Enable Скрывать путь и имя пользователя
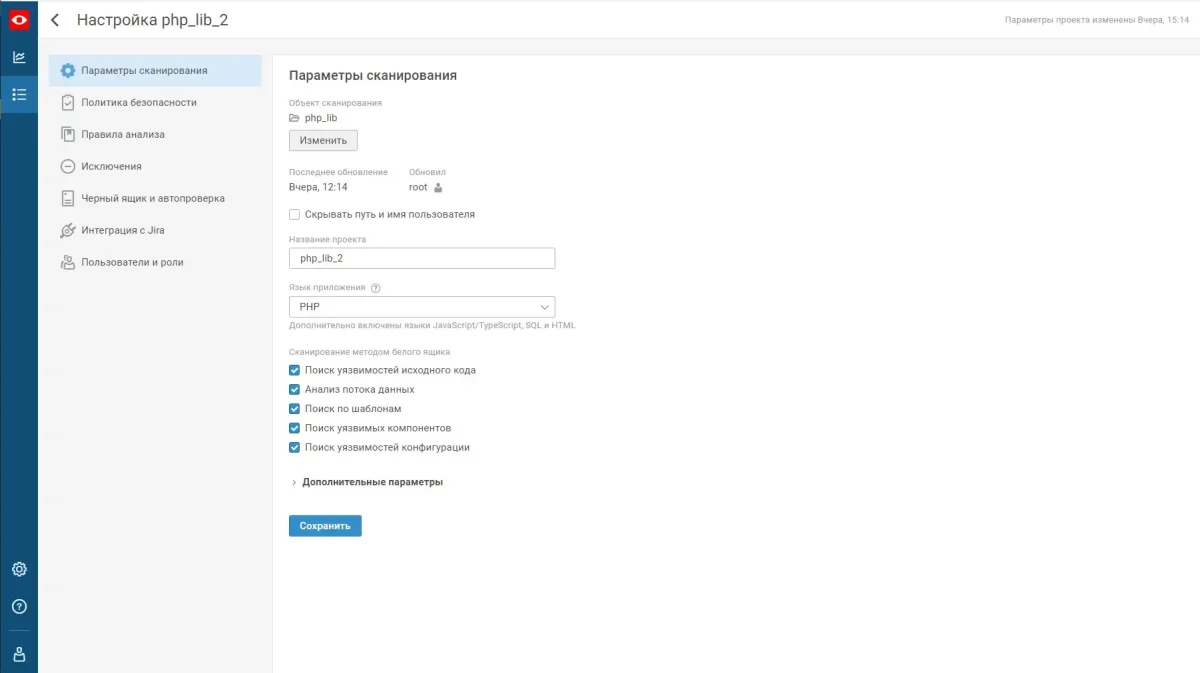The height and width of the screenshot is (673, 1200). click(294, 213)
